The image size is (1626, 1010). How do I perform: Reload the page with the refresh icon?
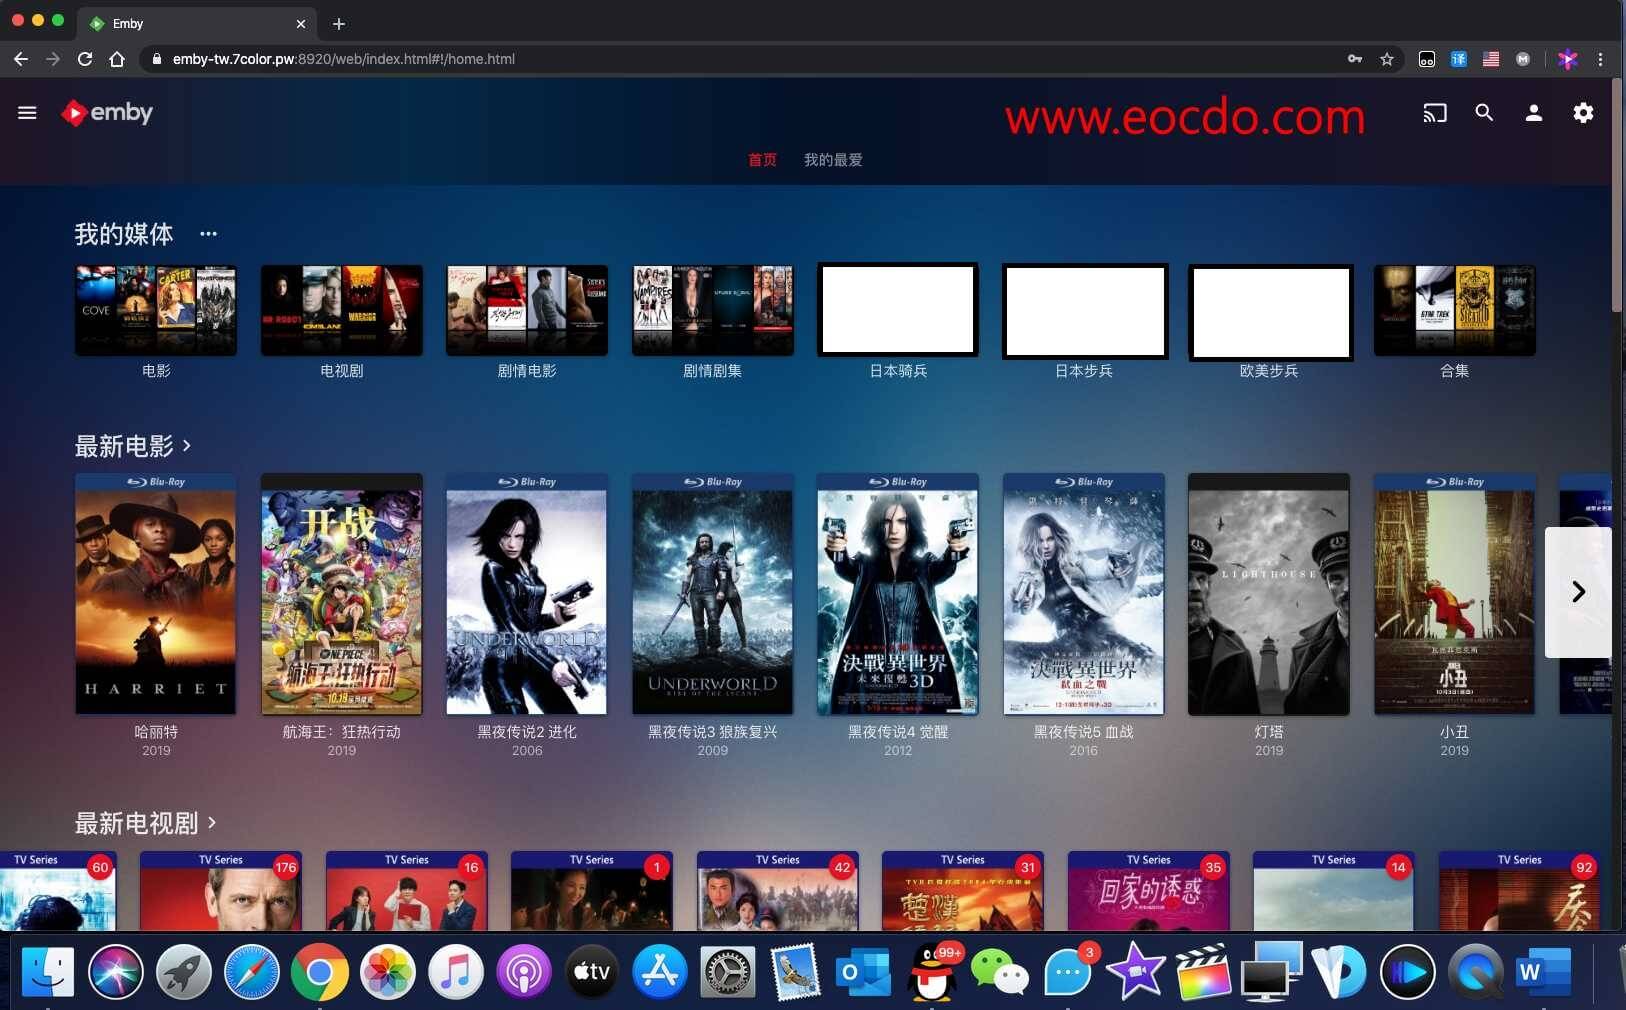pyautogui.click(x=85, y=59)
